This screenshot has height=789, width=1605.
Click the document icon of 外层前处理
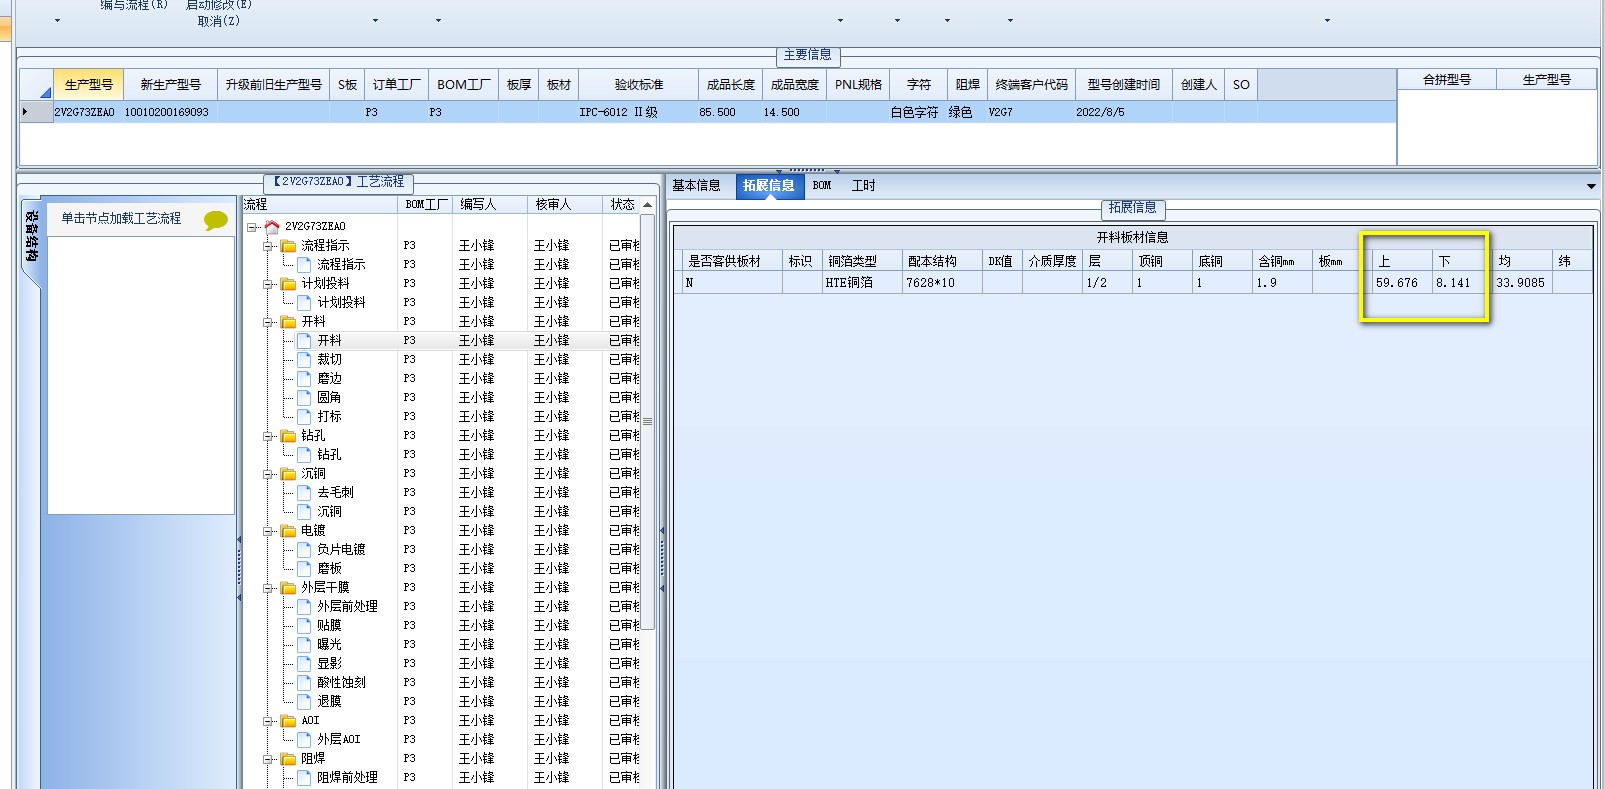pos(305,606)
